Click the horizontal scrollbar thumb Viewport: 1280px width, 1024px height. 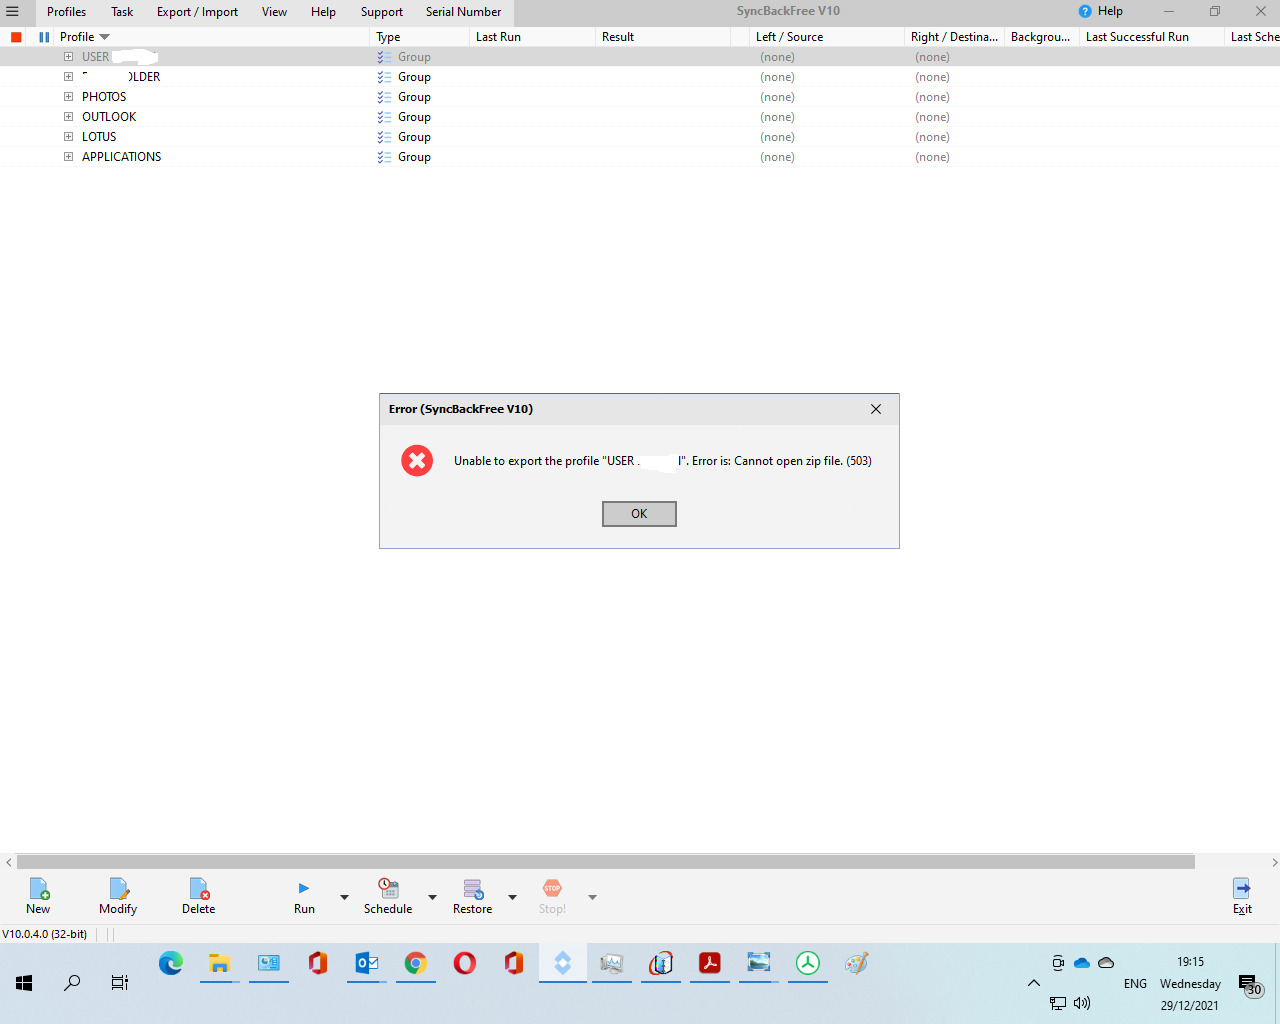click(606, 862)
